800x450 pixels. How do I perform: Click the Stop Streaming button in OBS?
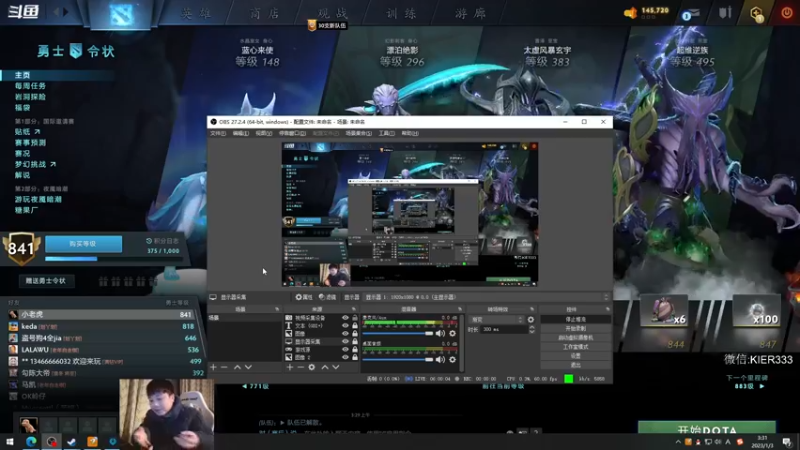pos(576,319)
